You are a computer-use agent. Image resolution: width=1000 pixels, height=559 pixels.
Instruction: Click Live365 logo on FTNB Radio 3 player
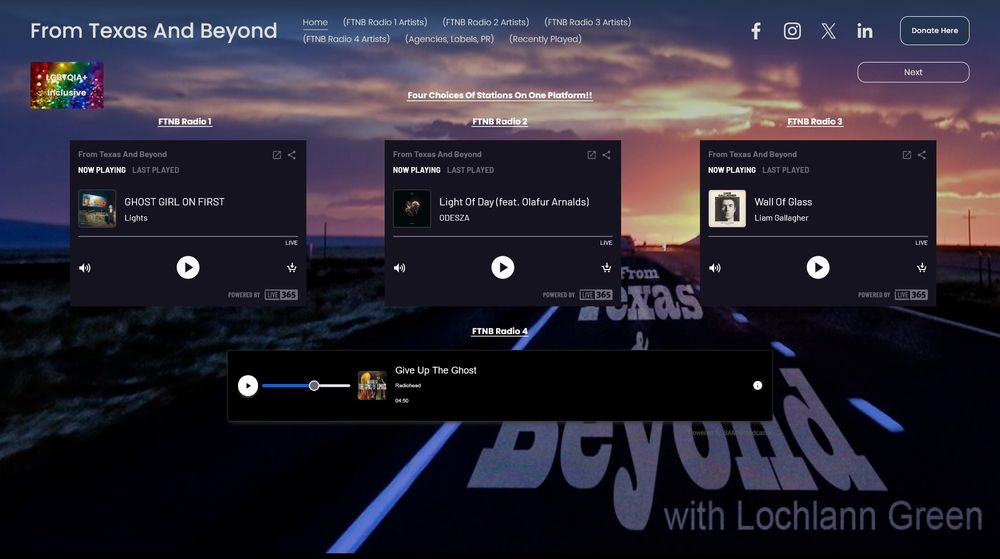(911, 295)
